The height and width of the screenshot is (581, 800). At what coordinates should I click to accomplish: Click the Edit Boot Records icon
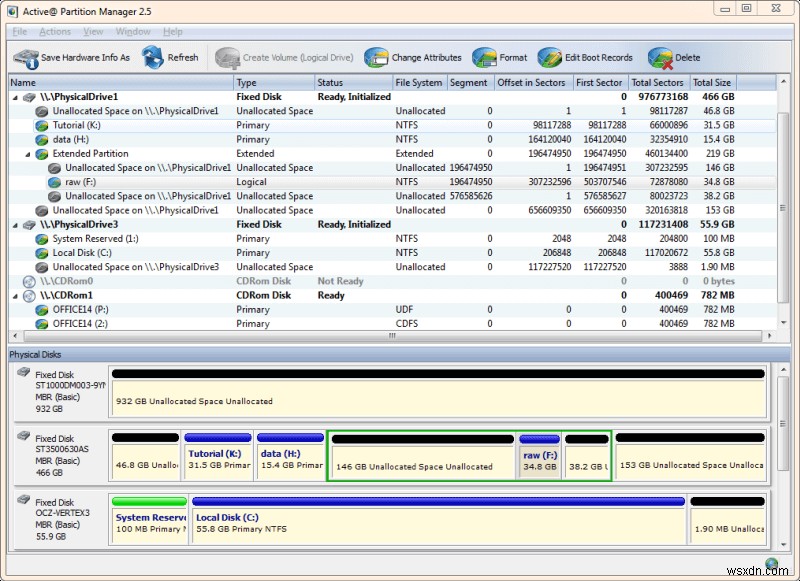549,58
